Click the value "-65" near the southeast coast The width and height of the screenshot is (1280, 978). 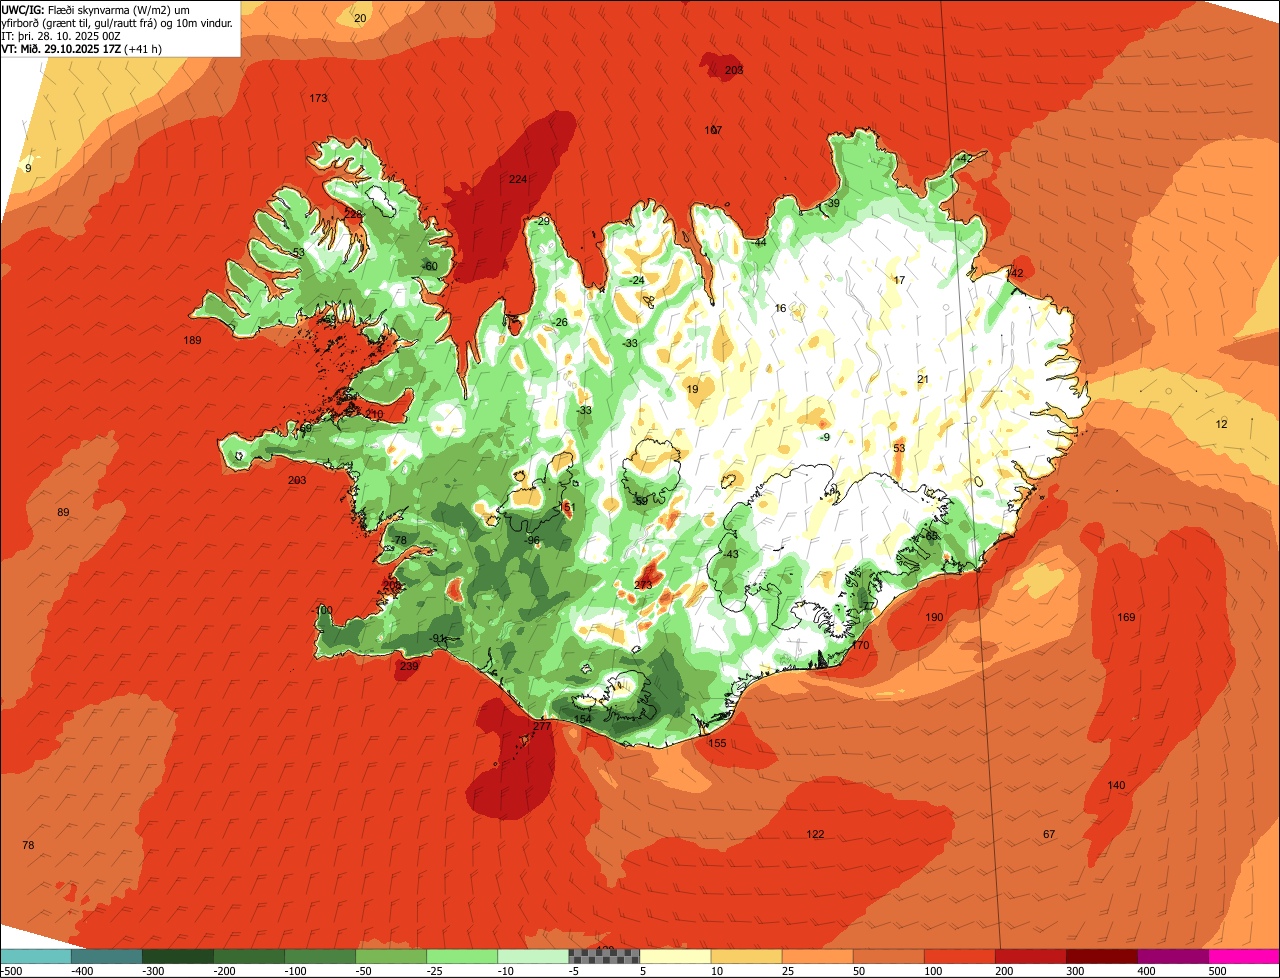pyautogui.click(x=931, y=536)
